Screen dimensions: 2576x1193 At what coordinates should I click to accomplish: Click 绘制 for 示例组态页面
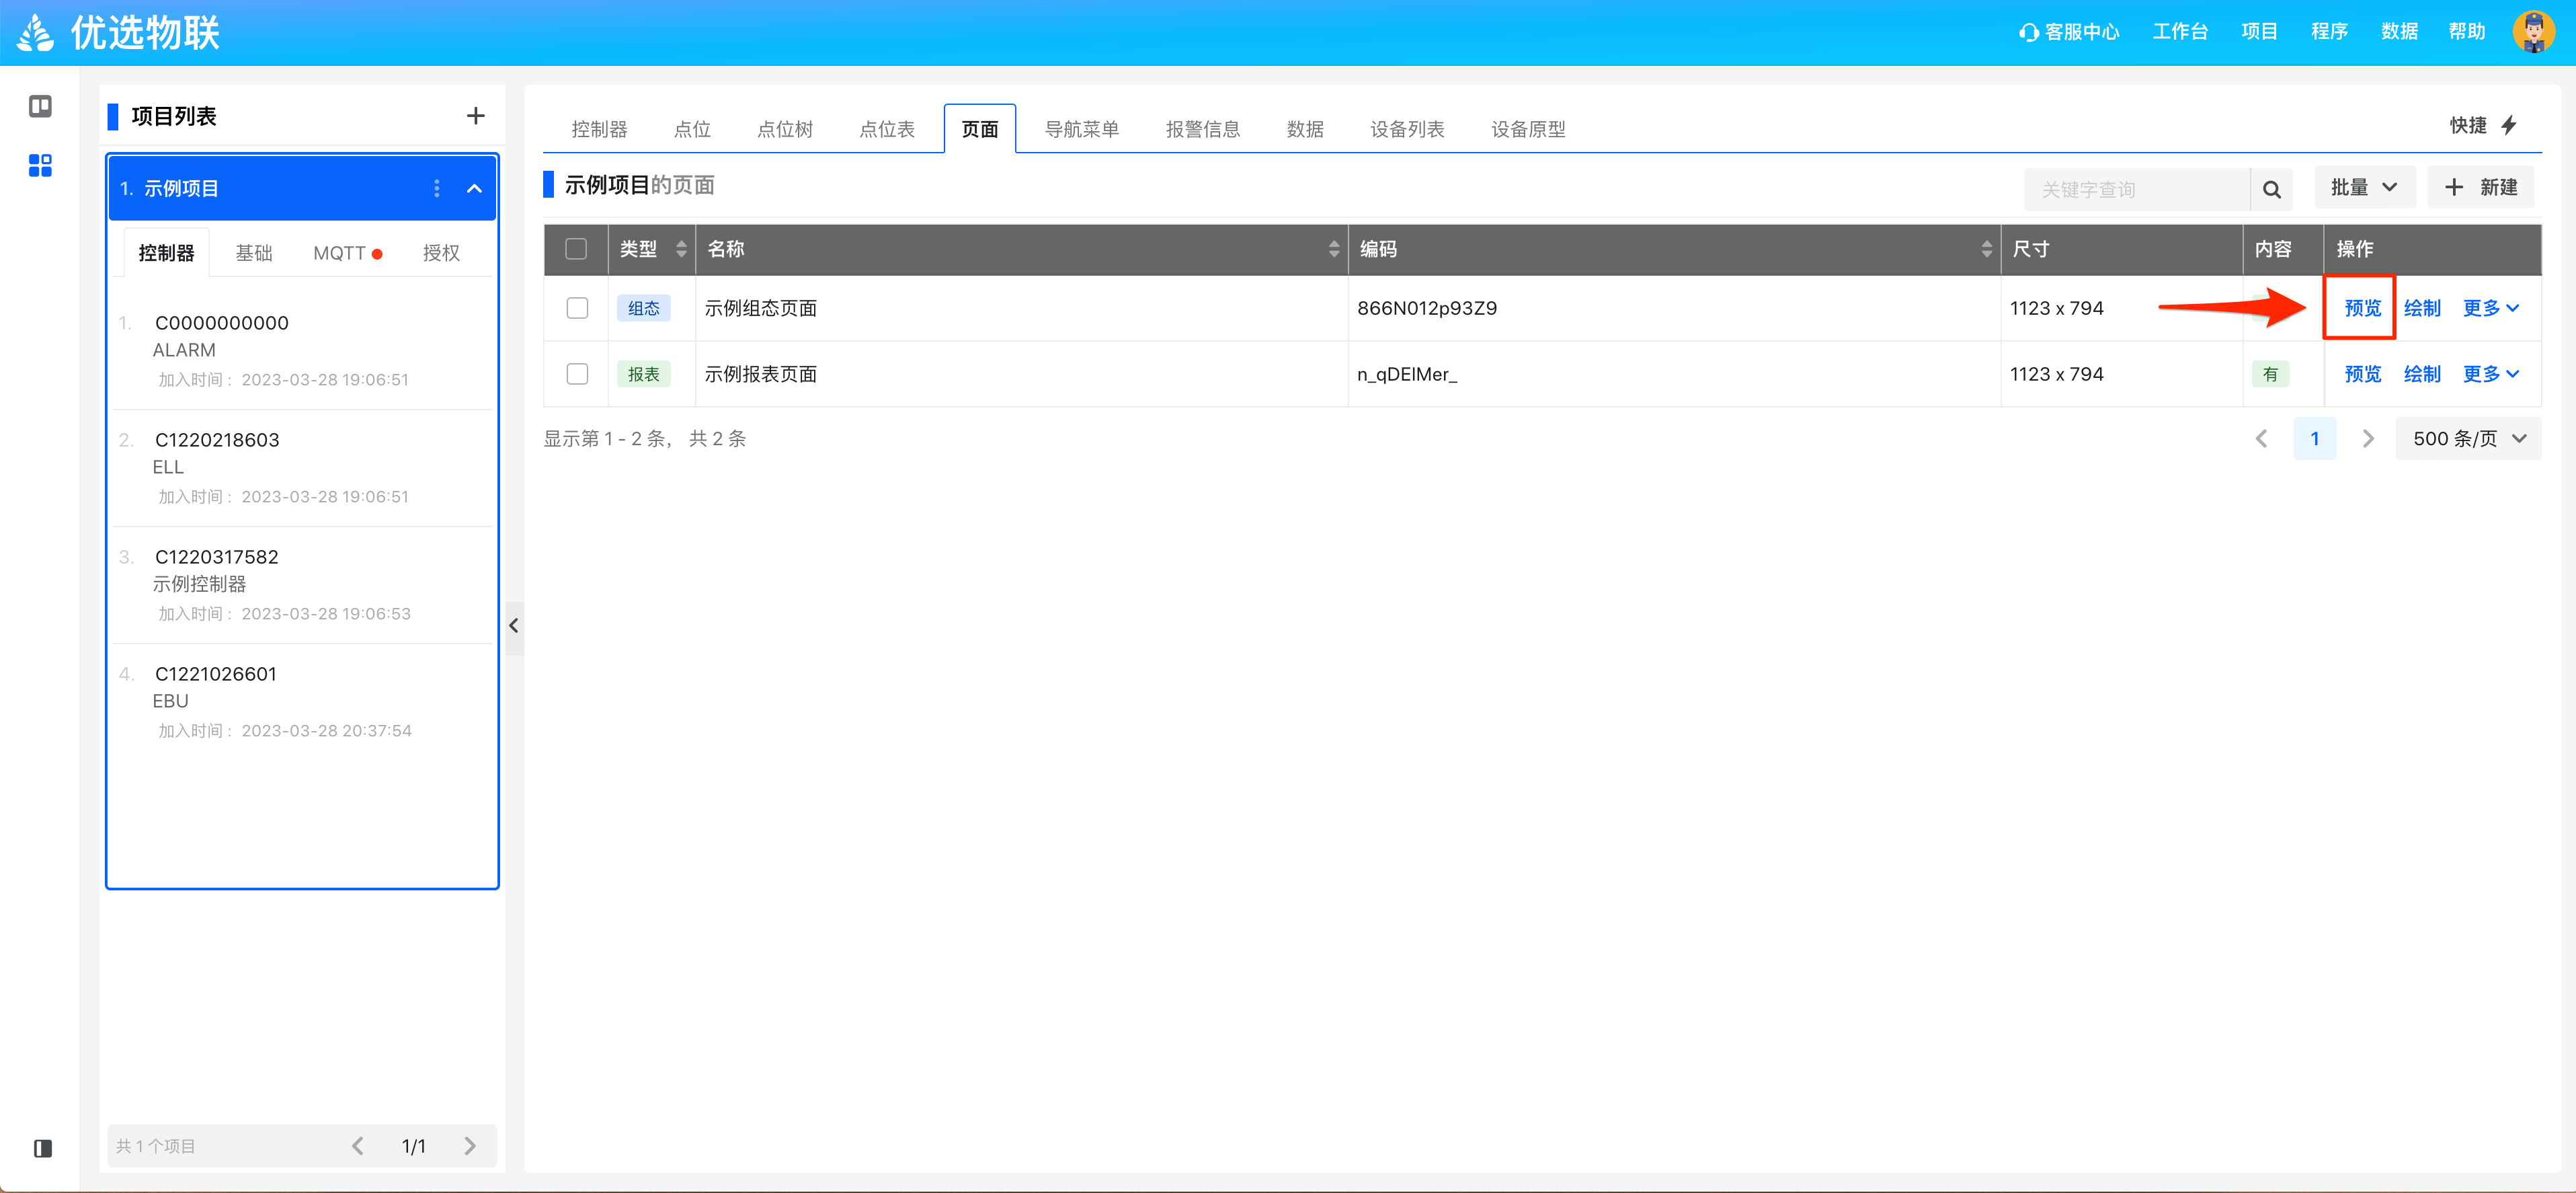pyautogui.click(x=2422, y=308)
